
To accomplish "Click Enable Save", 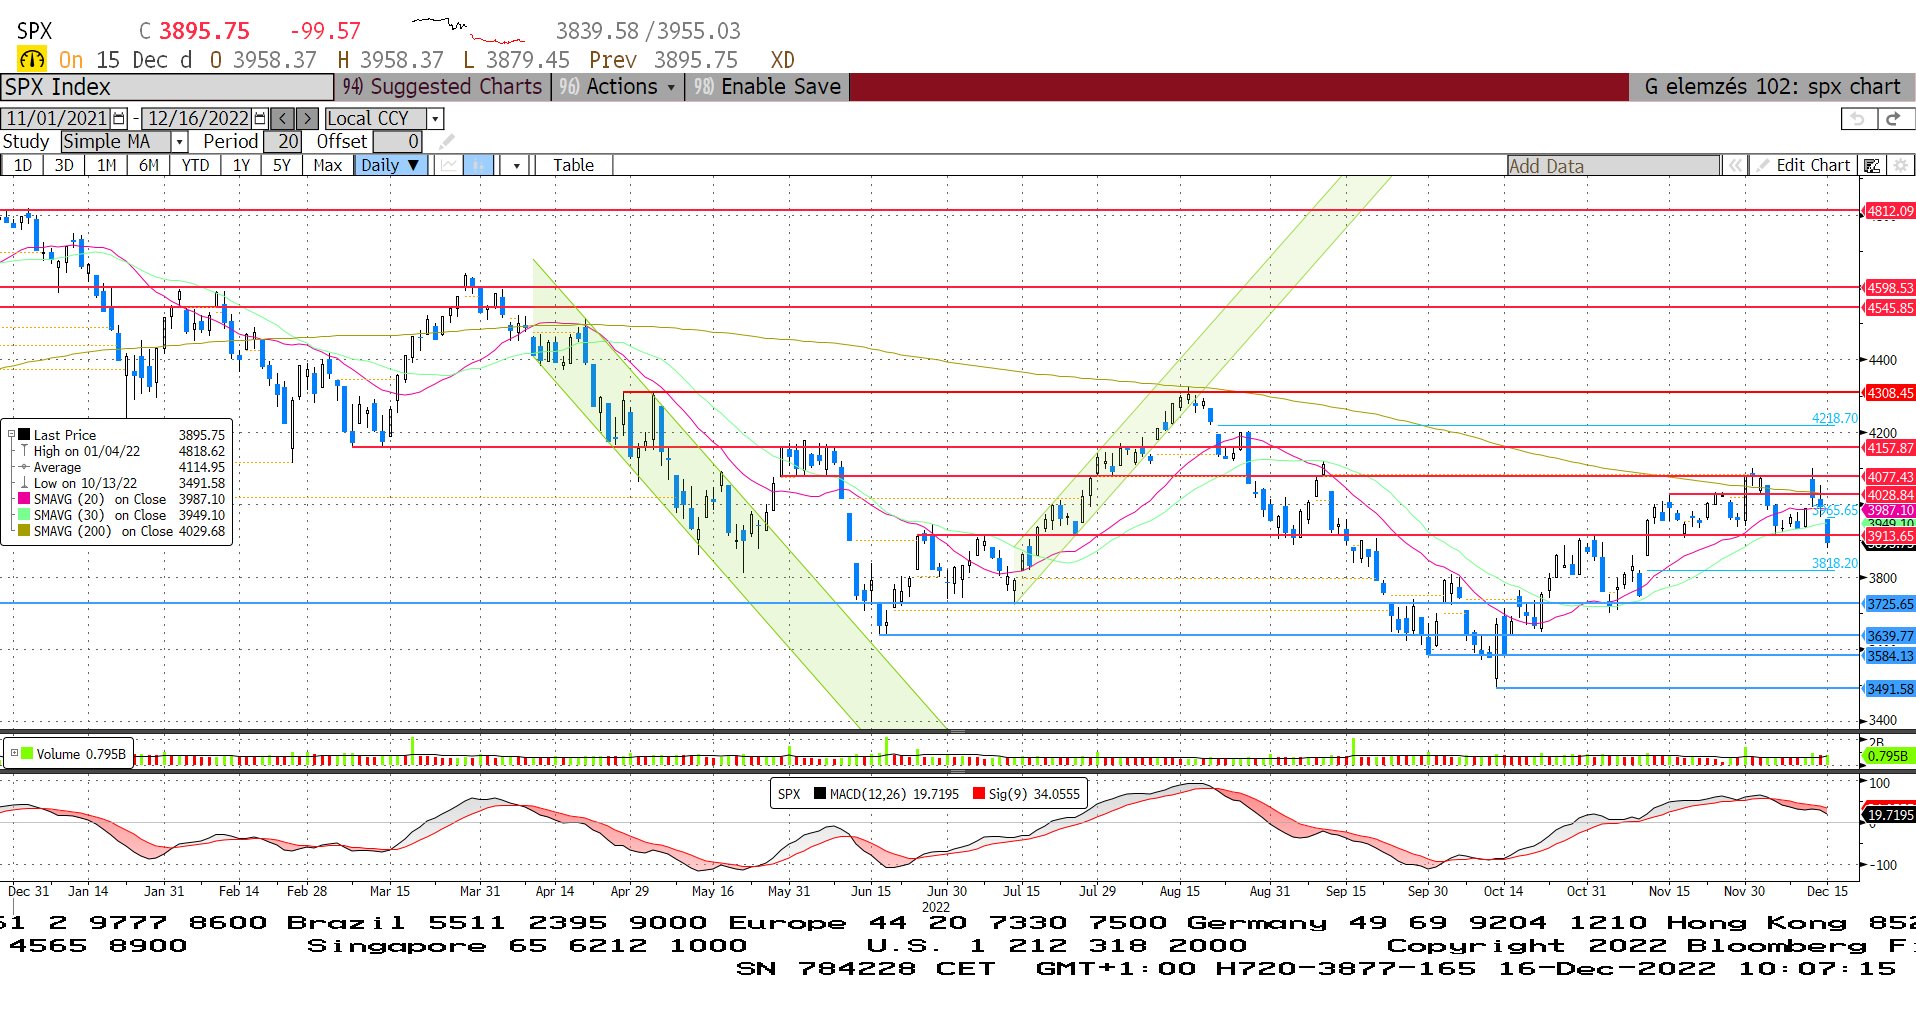I will tap(768, 87).
